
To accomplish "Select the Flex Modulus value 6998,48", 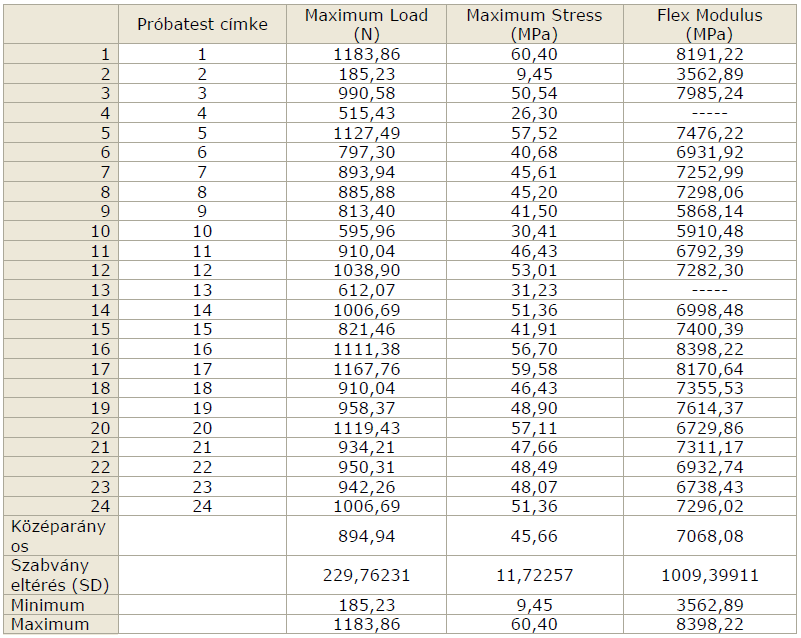I will [x=710, y=310].
